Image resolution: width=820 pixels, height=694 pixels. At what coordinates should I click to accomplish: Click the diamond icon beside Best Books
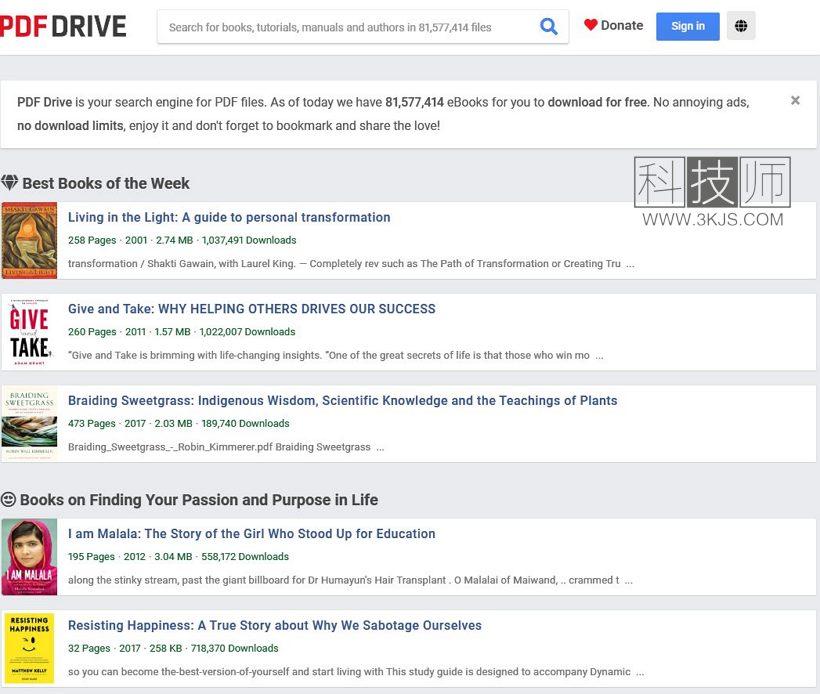[9, 183]
